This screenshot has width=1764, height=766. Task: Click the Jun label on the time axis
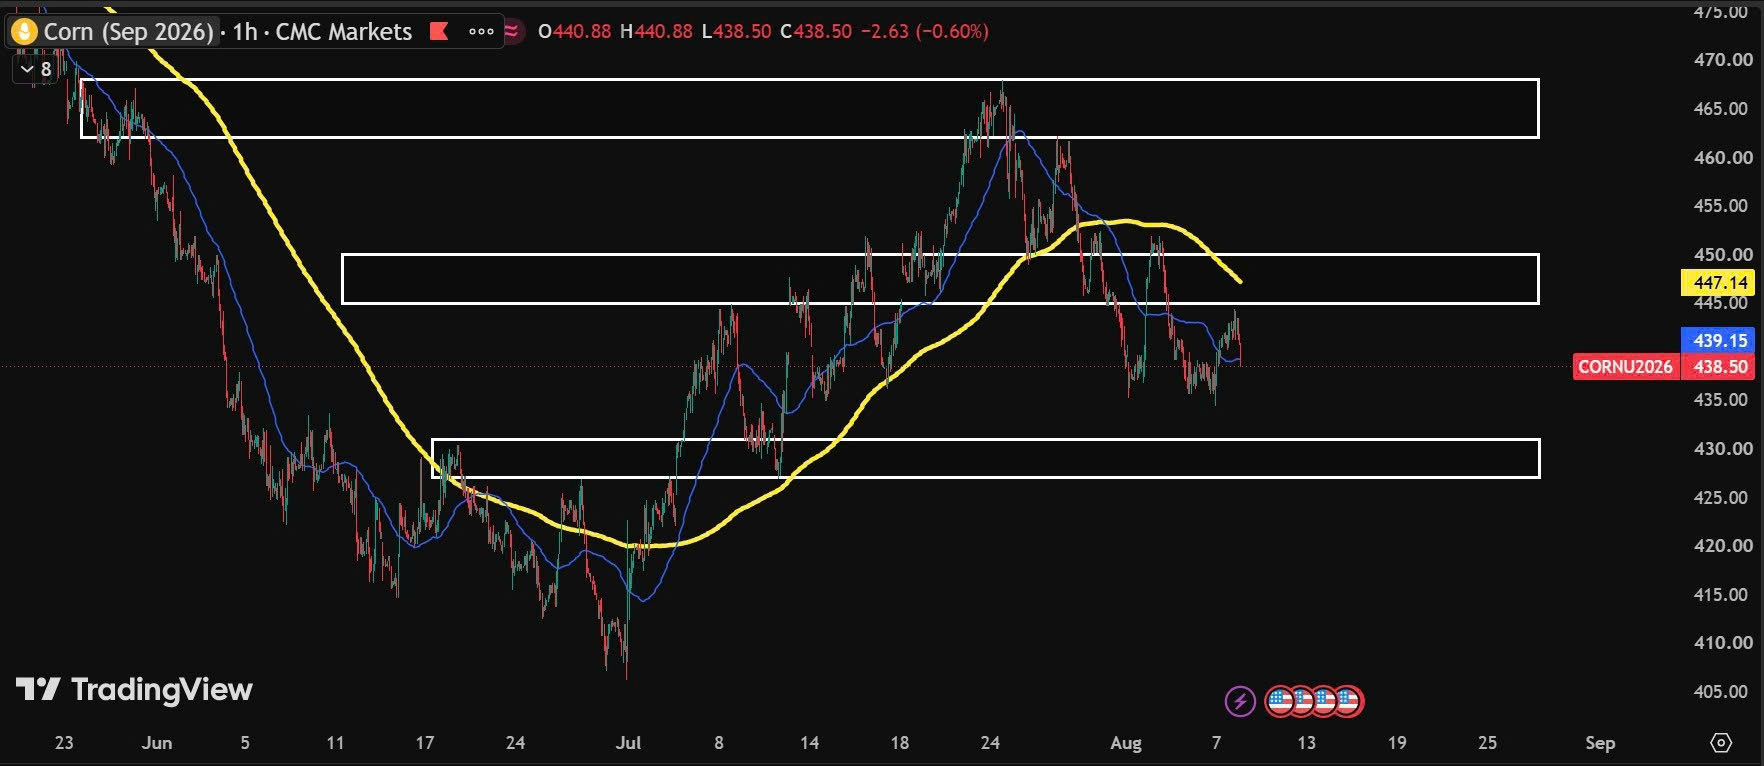(157, 743)
